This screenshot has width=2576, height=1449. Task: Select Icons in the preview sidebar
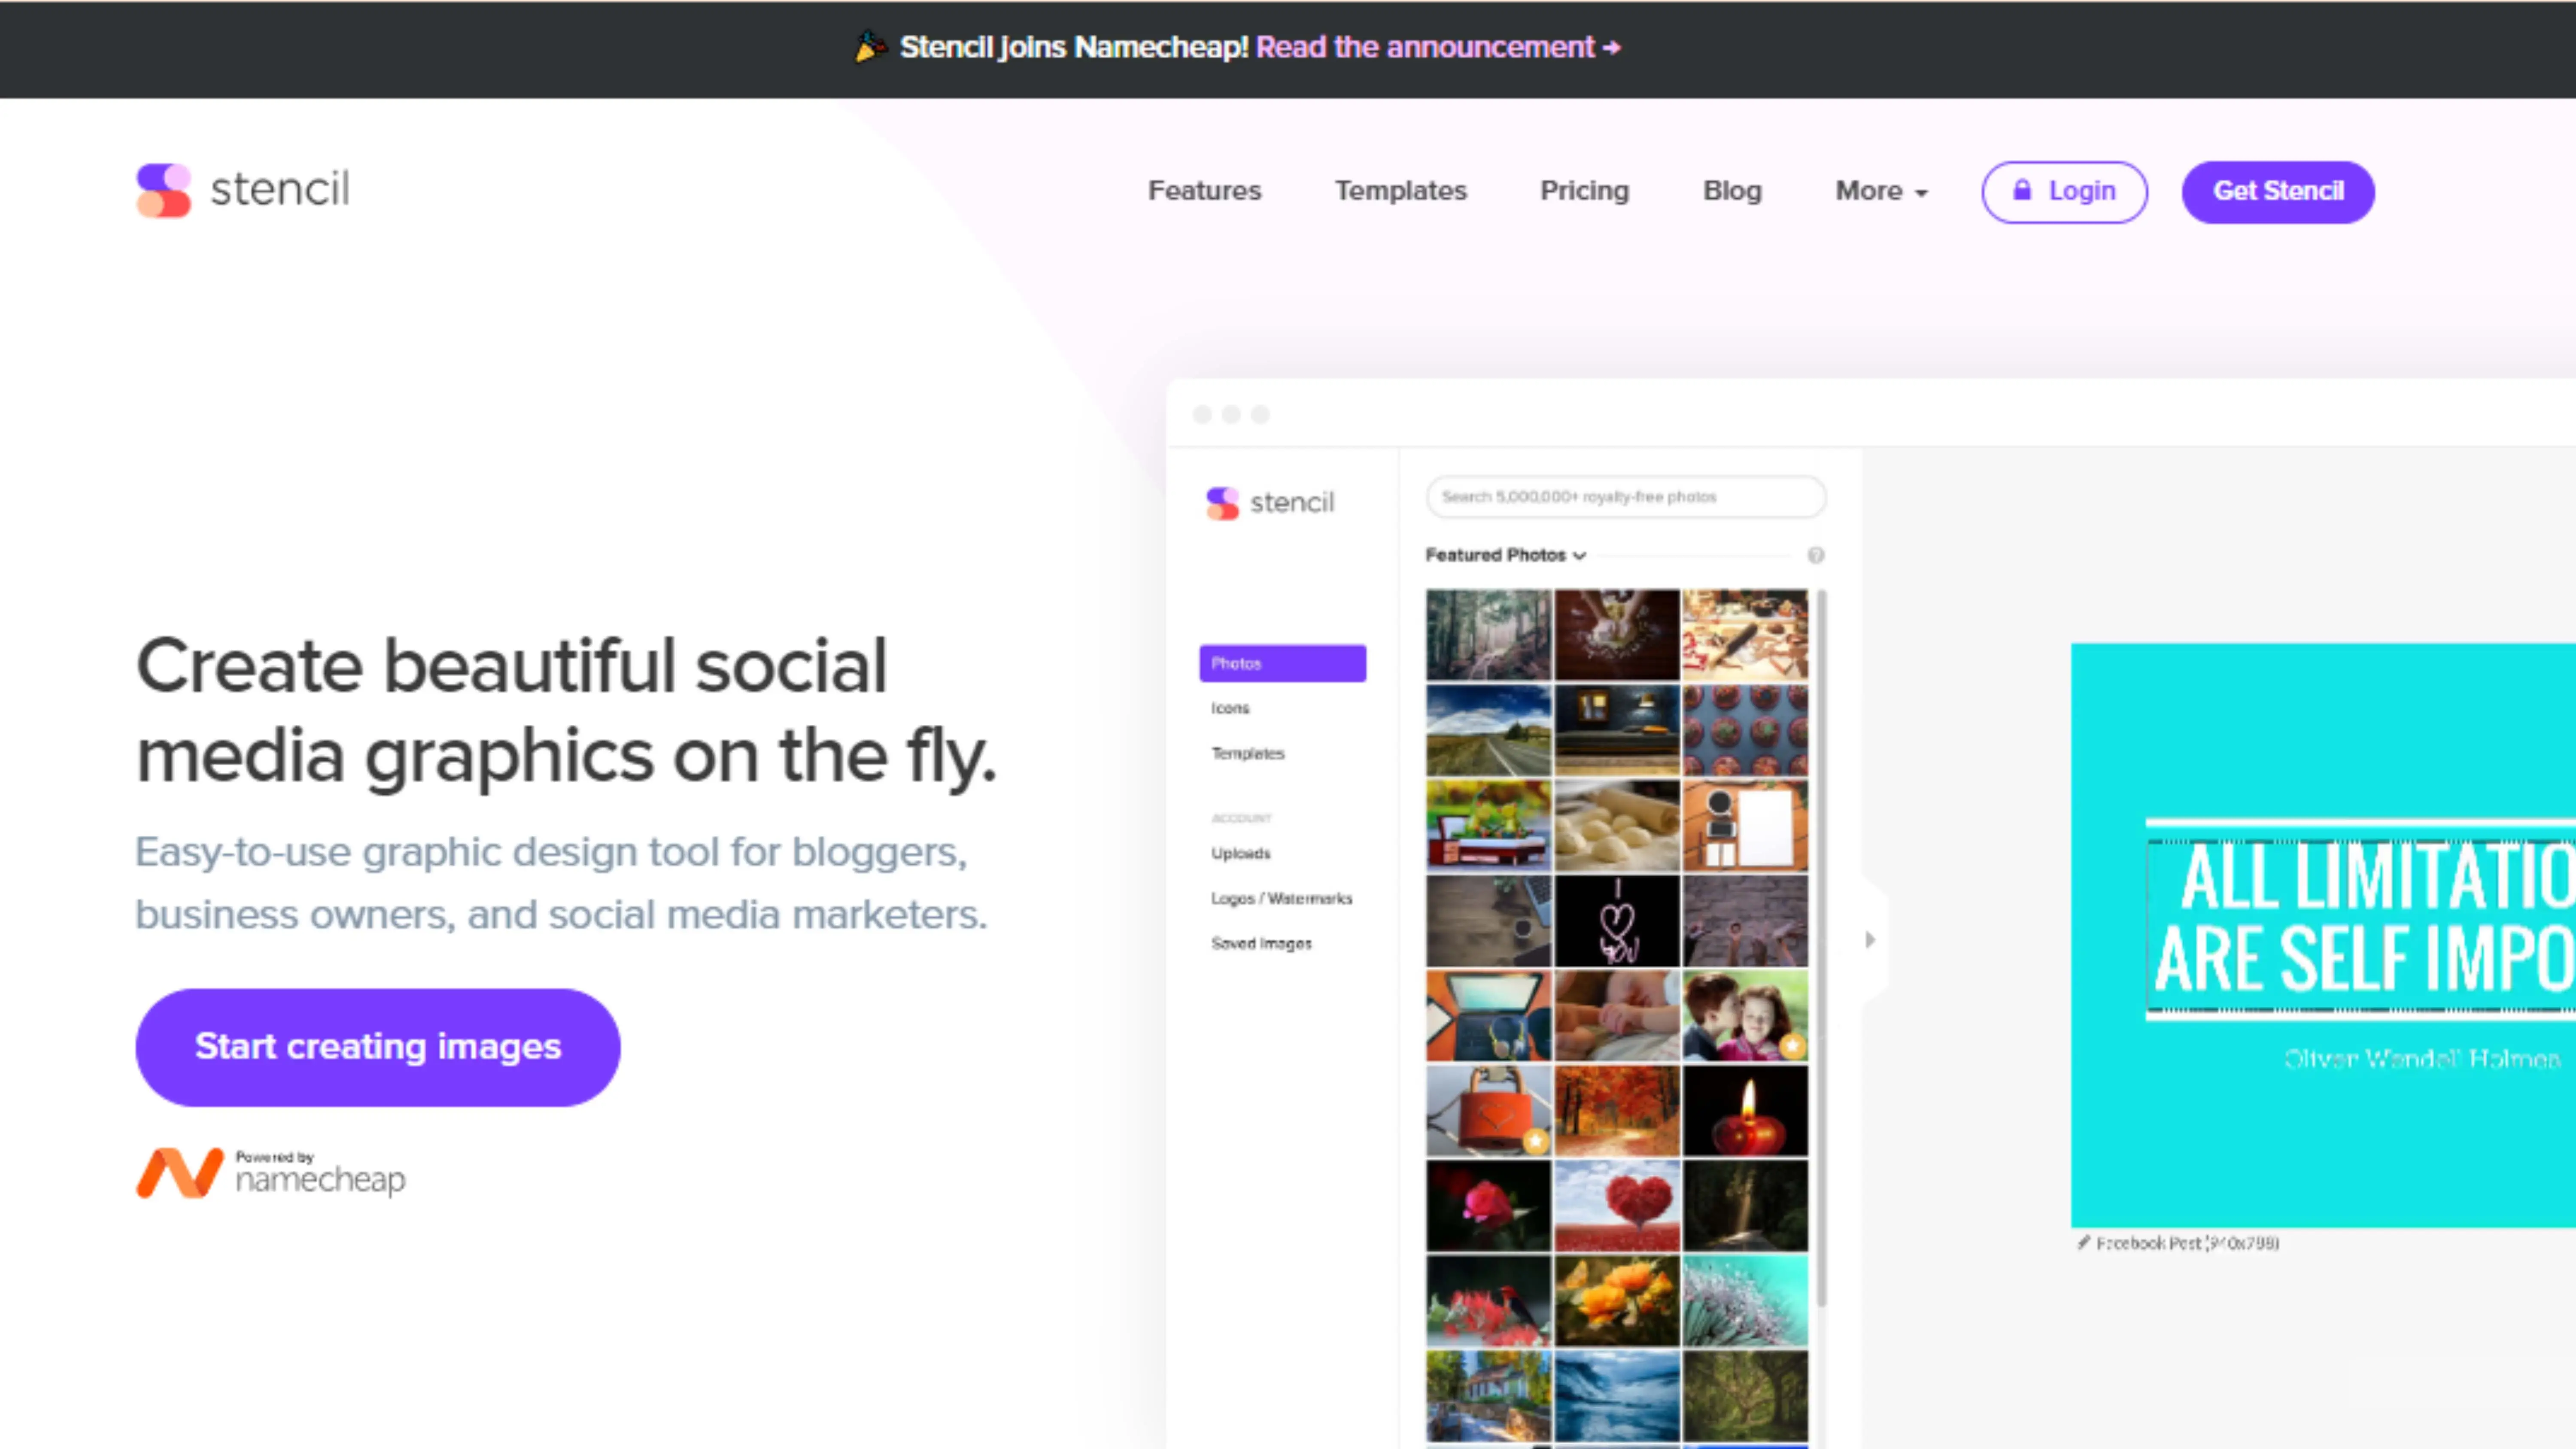click(1230, 708)
